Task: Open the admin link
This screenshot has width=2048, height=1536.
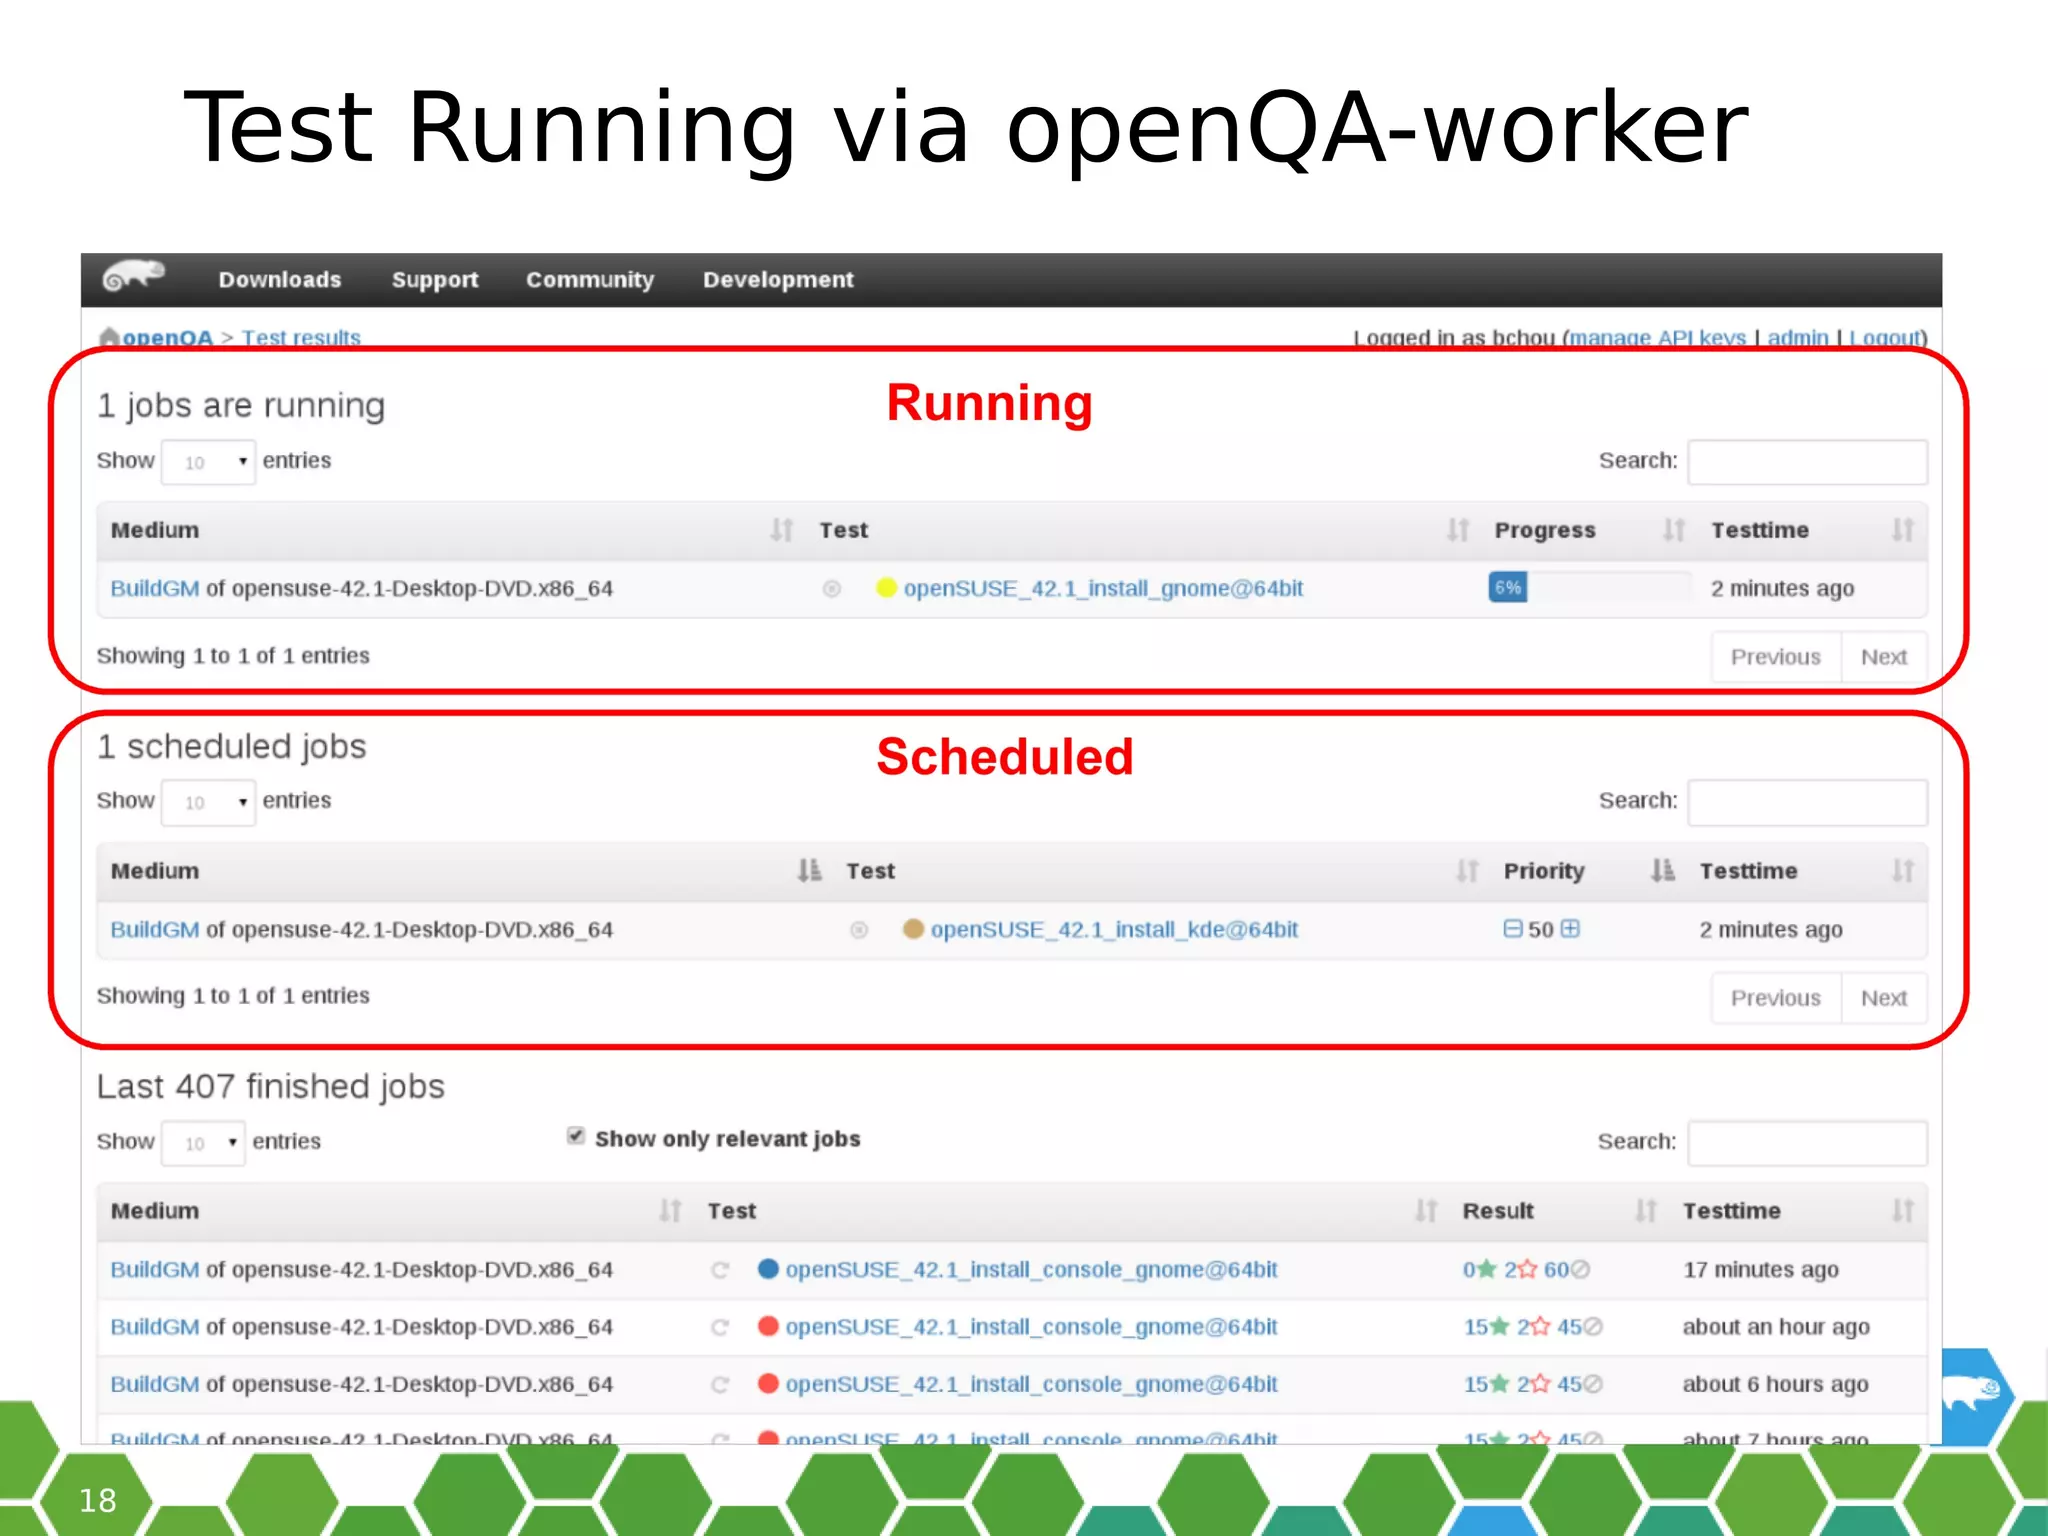Action: tap(1797, 338)
